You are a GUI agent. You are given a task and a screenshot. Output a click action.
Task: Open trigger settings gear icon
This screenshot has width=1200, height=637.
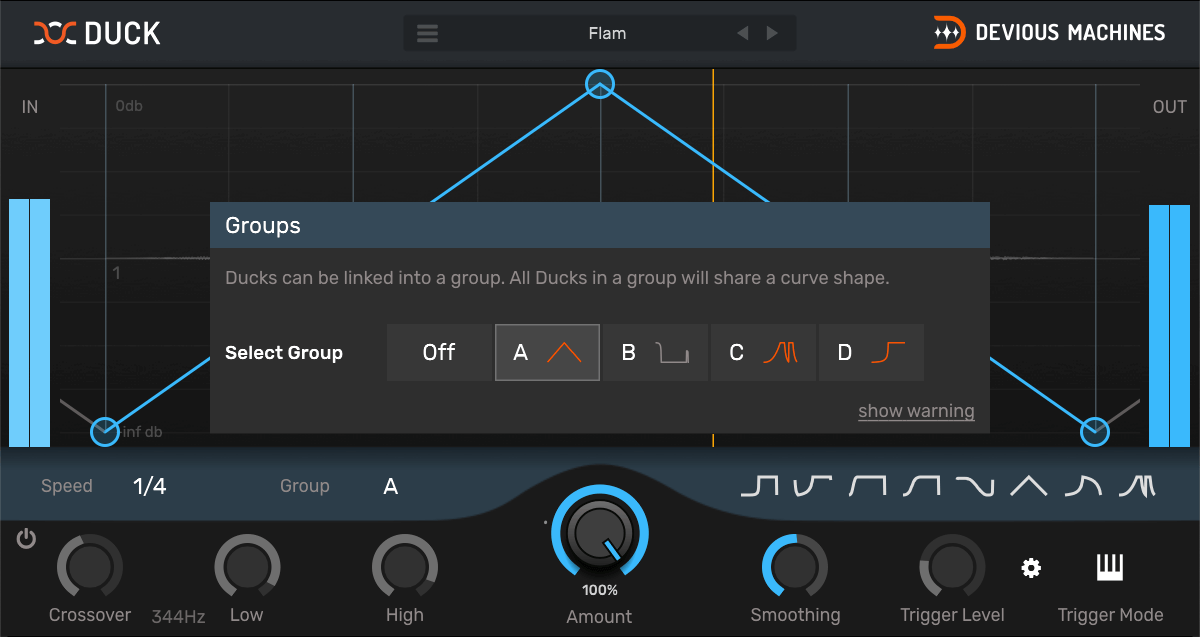click(x=1031, y=568)
